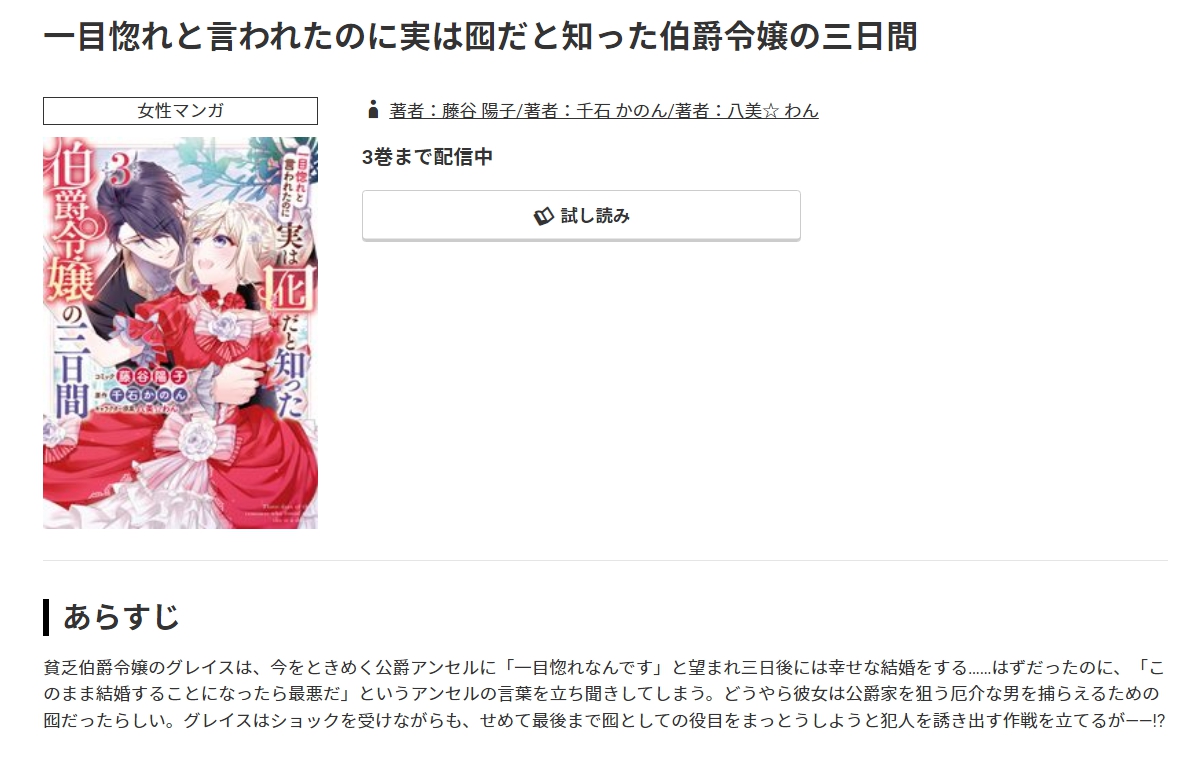1184x768 pixels.
Task: Click the 囮 character in the page title
Action: (479, 36)
